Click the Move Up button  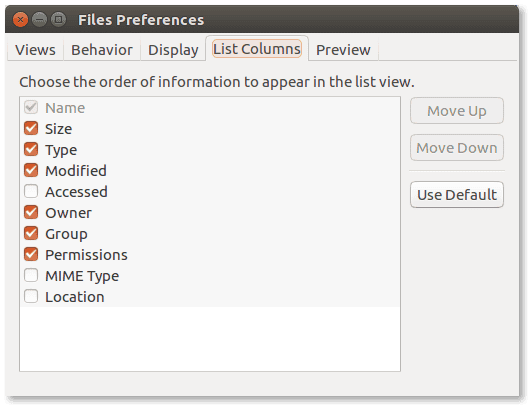457,111
